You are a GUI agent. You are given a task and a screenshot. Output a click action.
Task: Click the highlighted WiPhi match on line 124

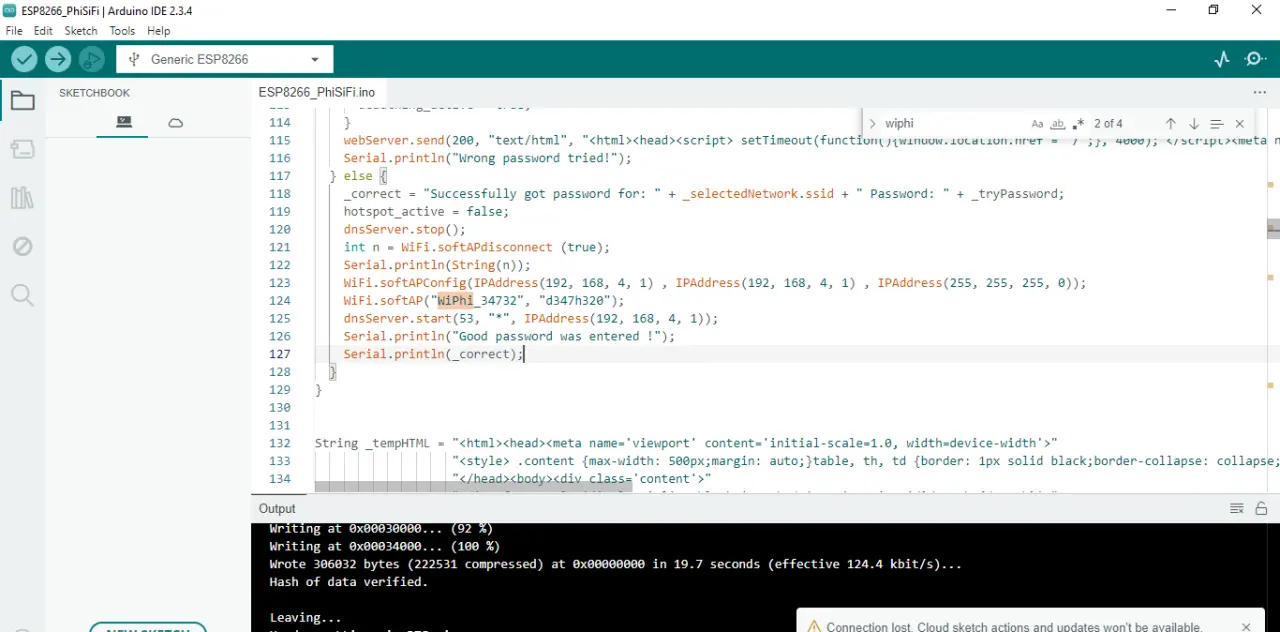pyautogui.click(x=455, y=300)
